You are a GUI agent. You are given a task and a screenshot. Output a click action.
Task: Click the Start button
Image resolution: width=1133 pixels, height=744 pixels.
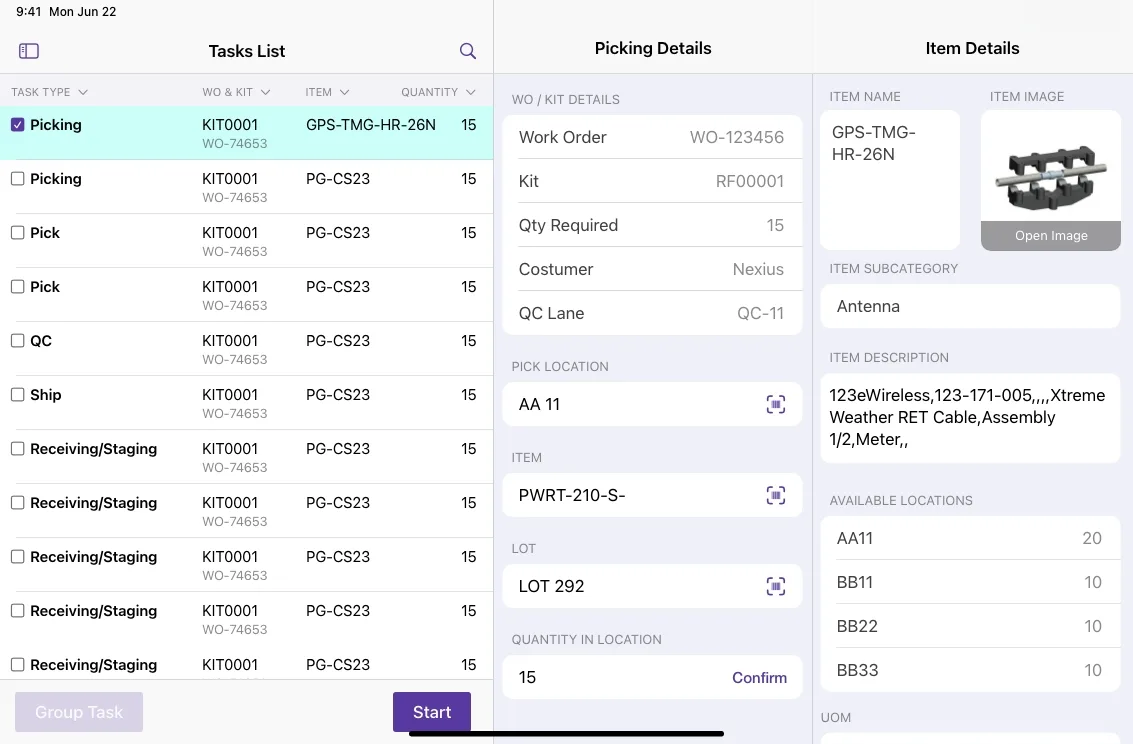pos(432,712)
